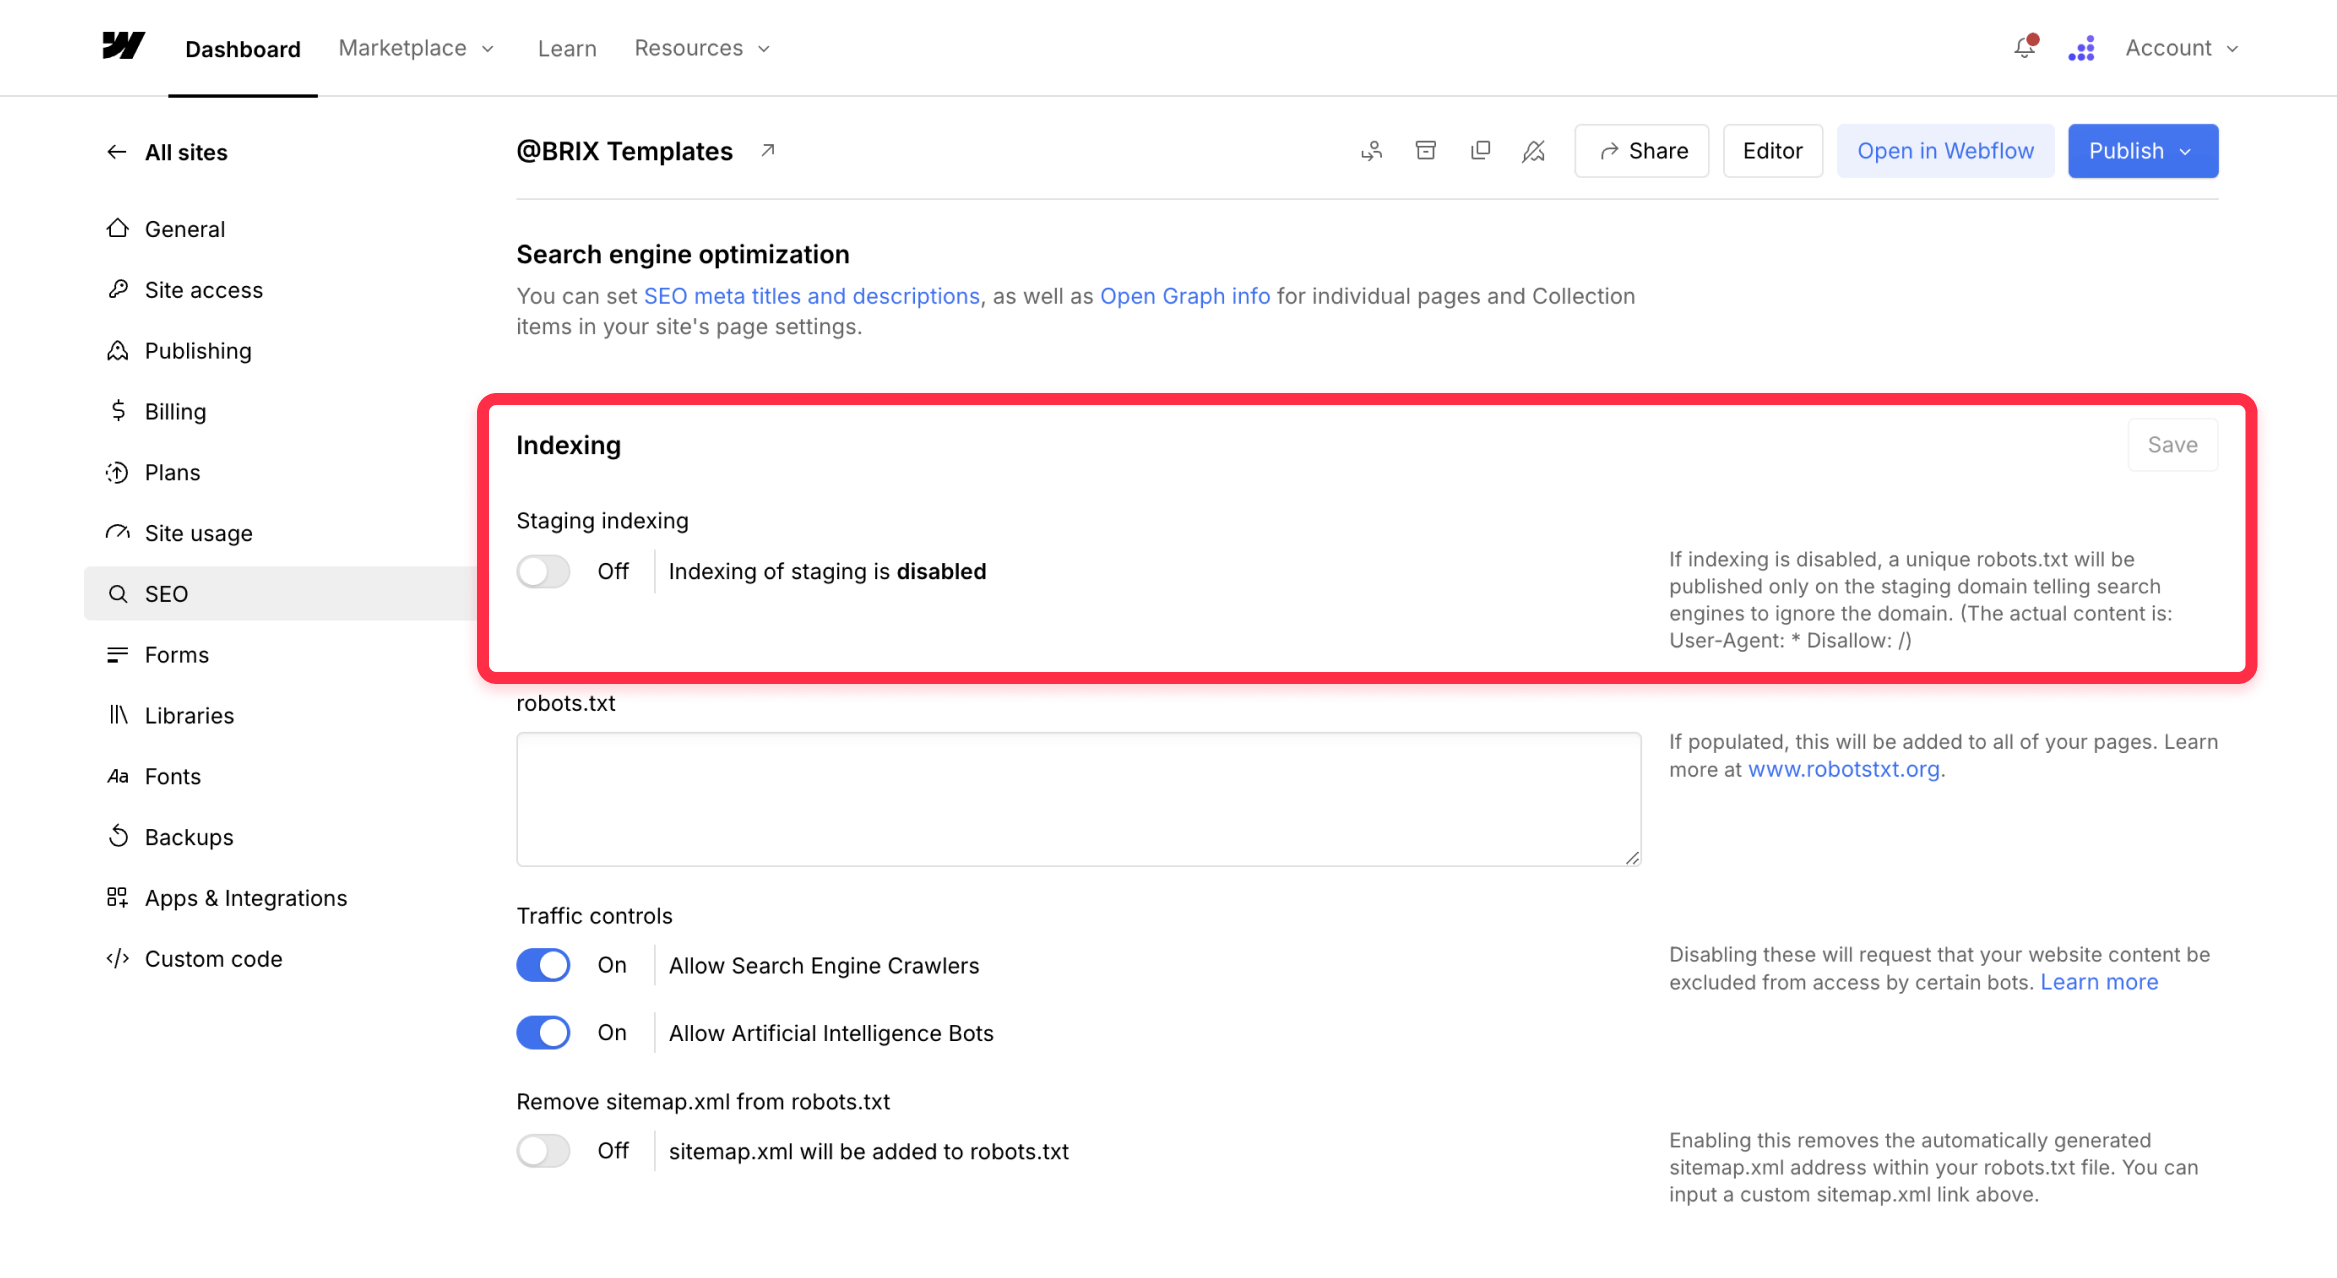Open the Open Graph info link
Viewport: 2337px width, 1278px height.
coord(1185,296)
